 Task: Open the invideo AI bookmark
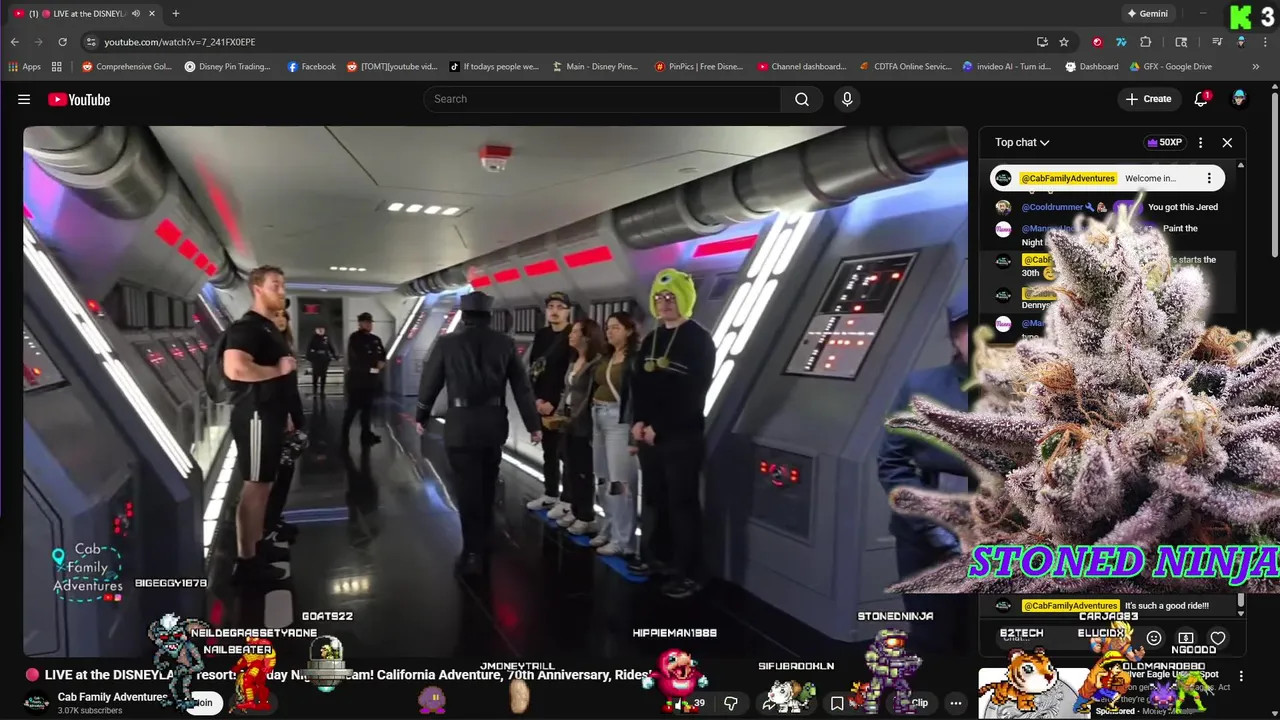[1007, 67]
